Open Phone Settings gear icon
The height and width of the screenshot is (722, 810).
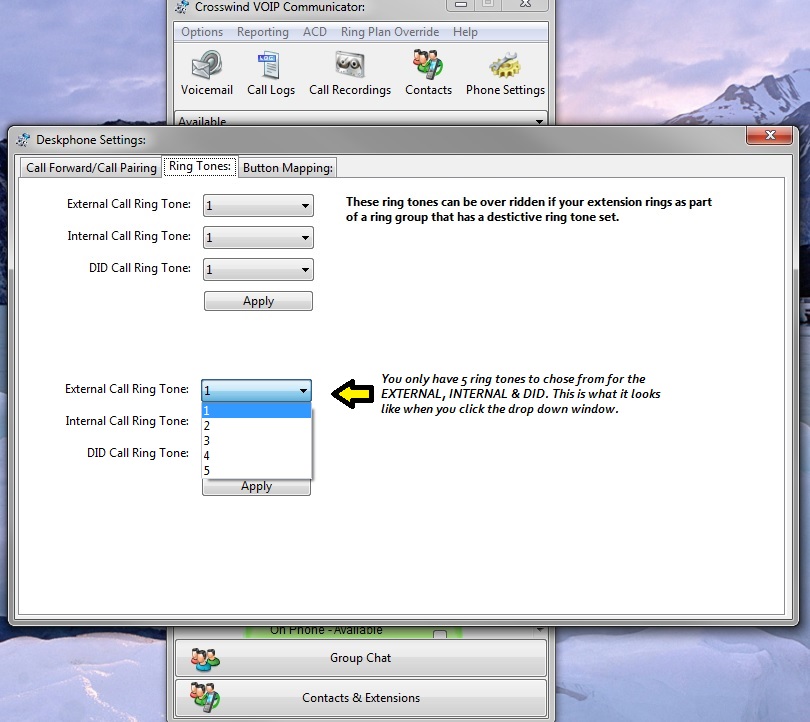505,67
